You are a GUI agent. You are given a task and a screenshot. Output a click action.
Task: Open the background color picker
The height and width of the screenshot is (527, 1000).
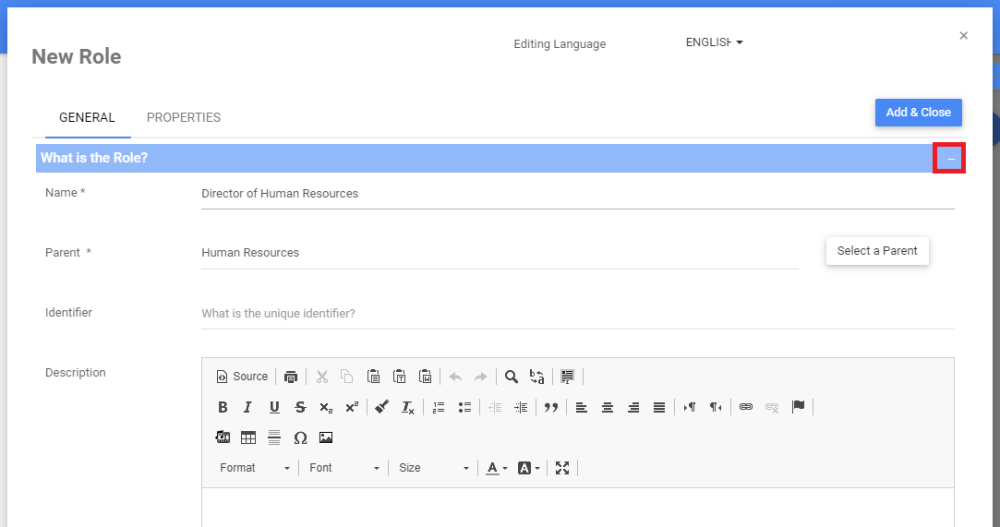coord(528,468)
